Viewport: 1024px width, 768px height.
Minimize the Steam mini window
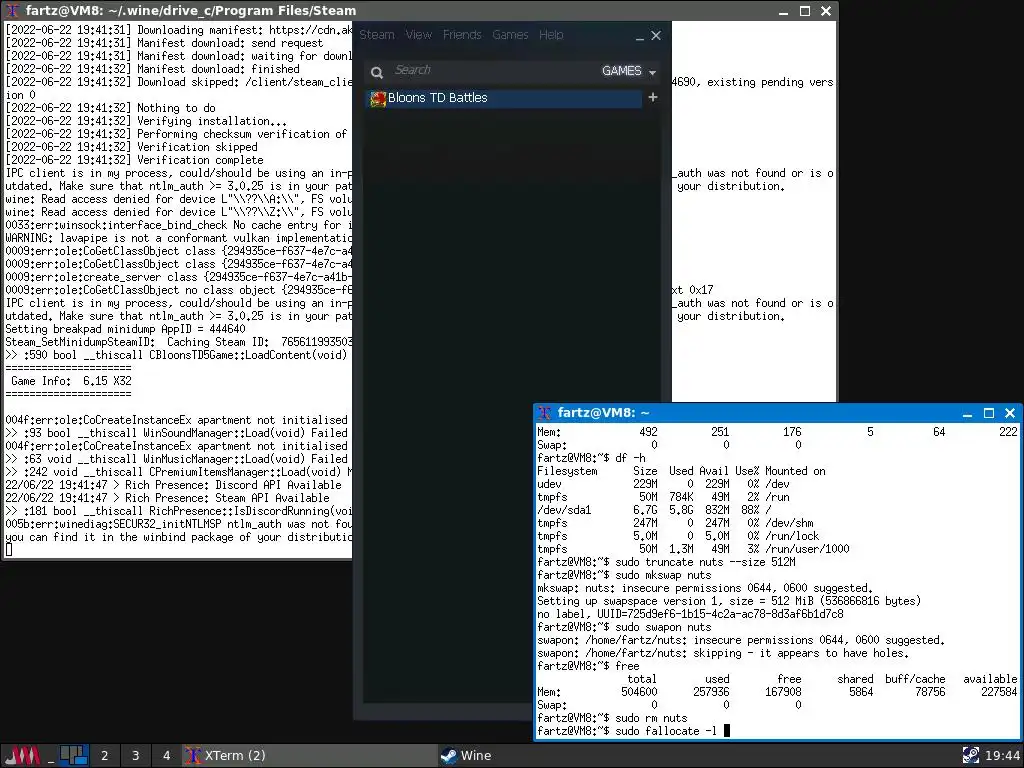tap(639, 37)
